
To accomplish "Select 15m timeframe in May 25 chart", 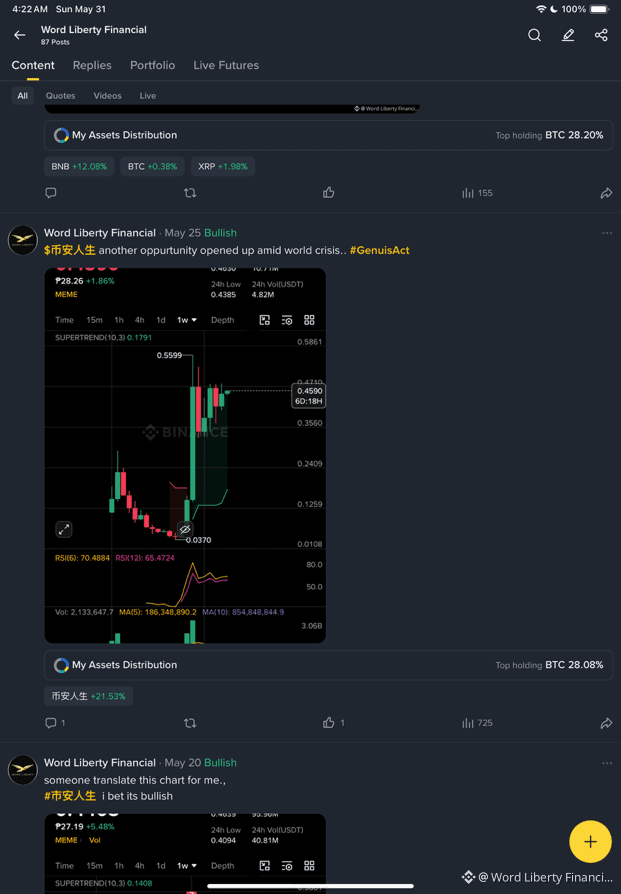I will point(94,320).
